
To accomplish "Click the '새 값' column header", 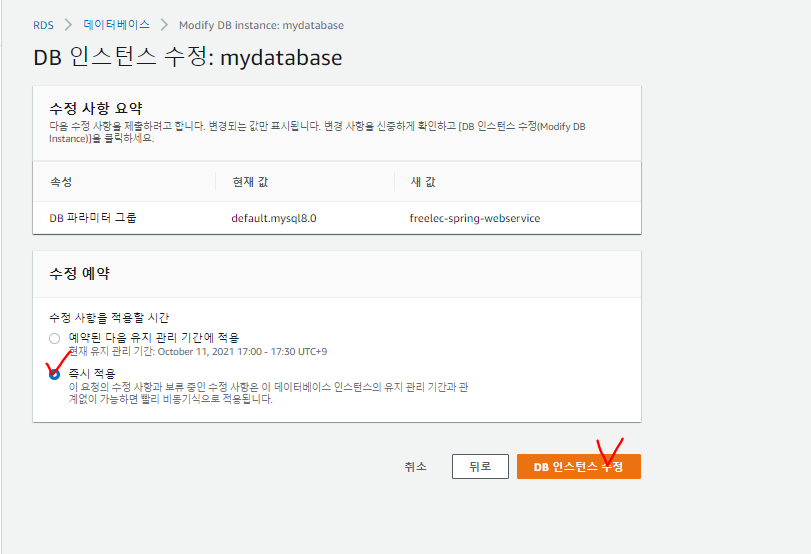I will point(423,182).
